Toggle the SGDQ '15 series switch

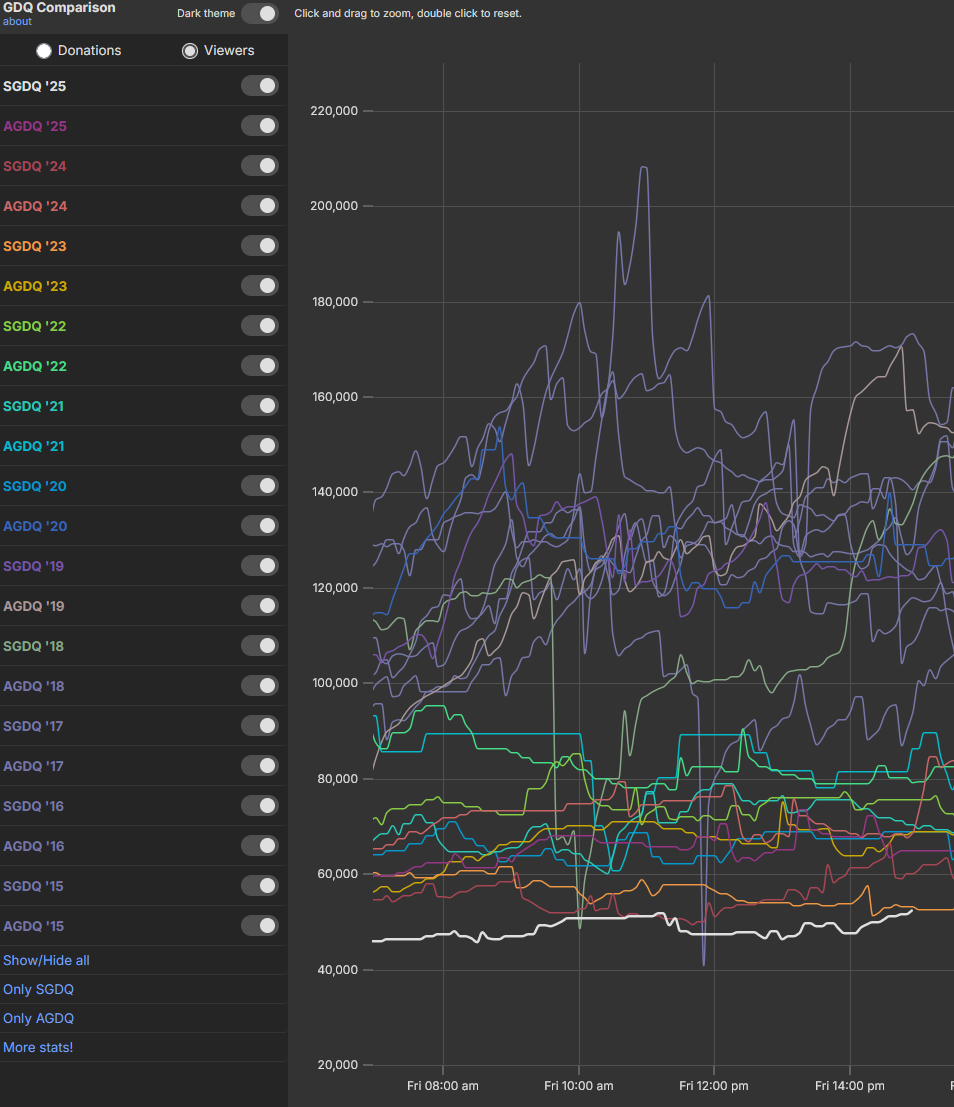point(259,886)
